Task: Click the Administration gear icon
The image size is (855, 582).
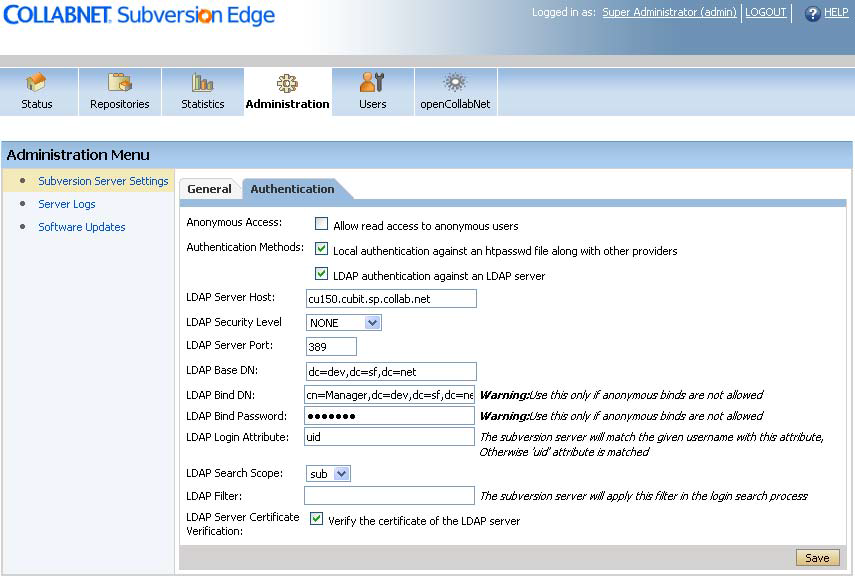Action: (287, 90)
